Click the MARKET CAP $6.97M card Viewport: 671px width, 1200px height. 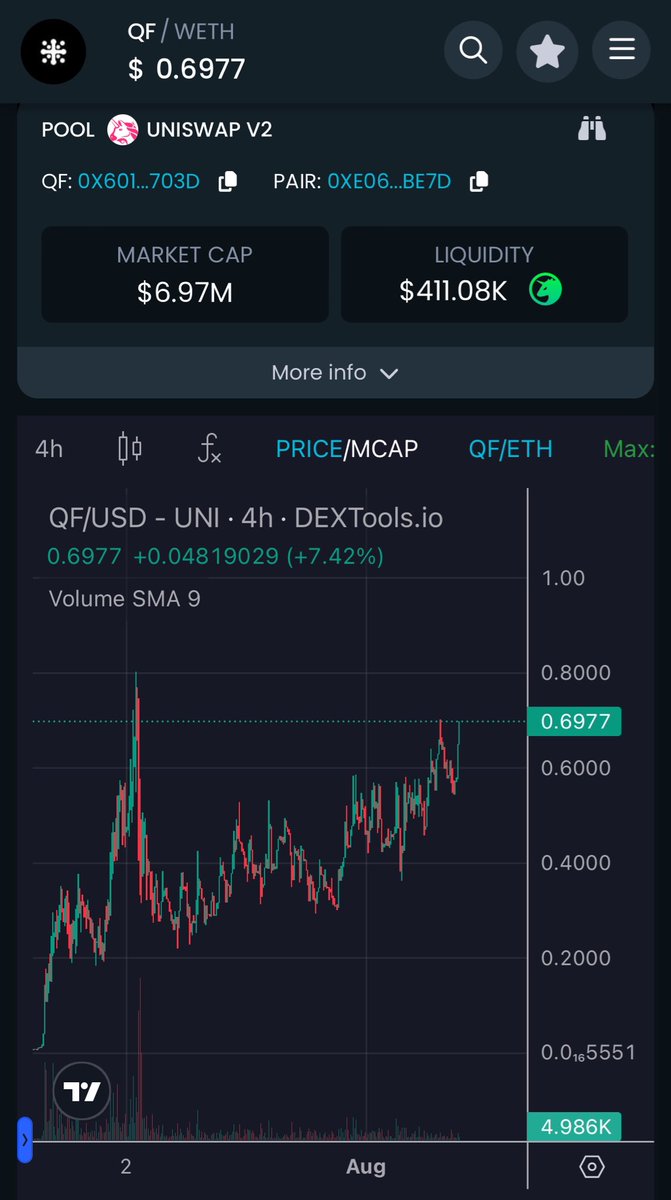[185, 274]
